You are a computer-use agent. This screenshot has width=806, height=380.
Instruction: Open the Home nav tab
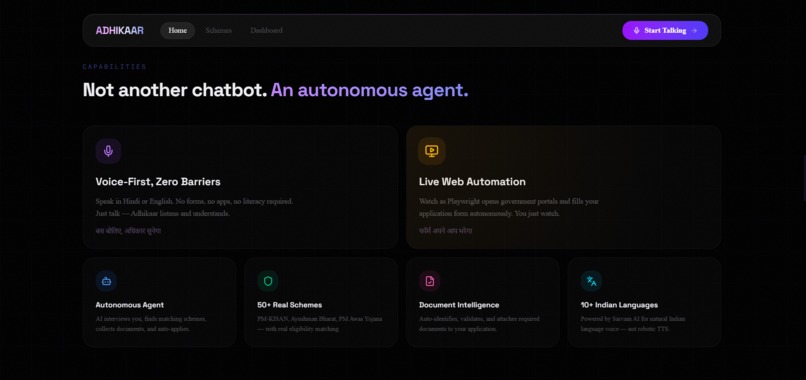177,30
